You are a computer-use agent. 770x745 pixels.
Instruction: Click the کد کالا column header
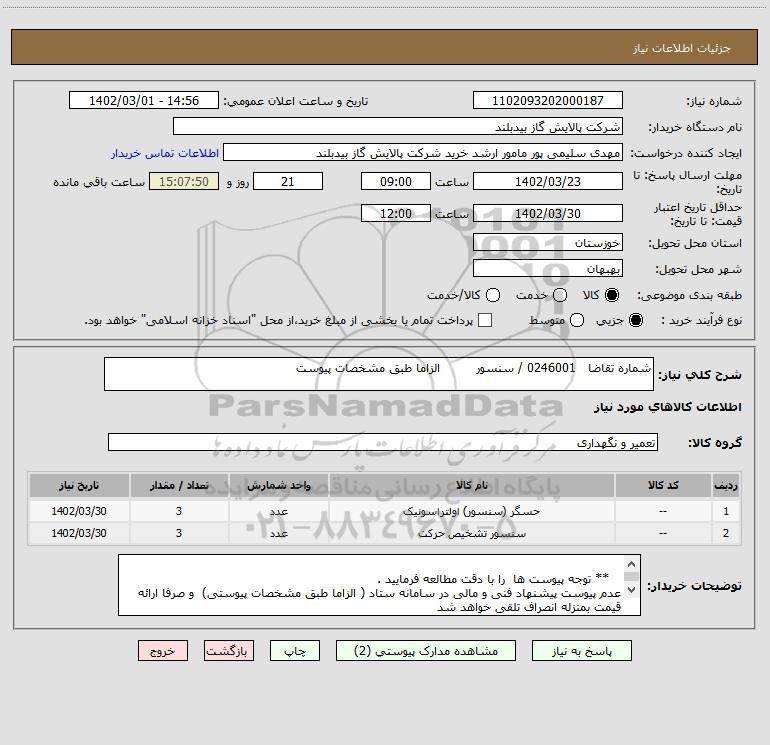(x=663, y=486)
